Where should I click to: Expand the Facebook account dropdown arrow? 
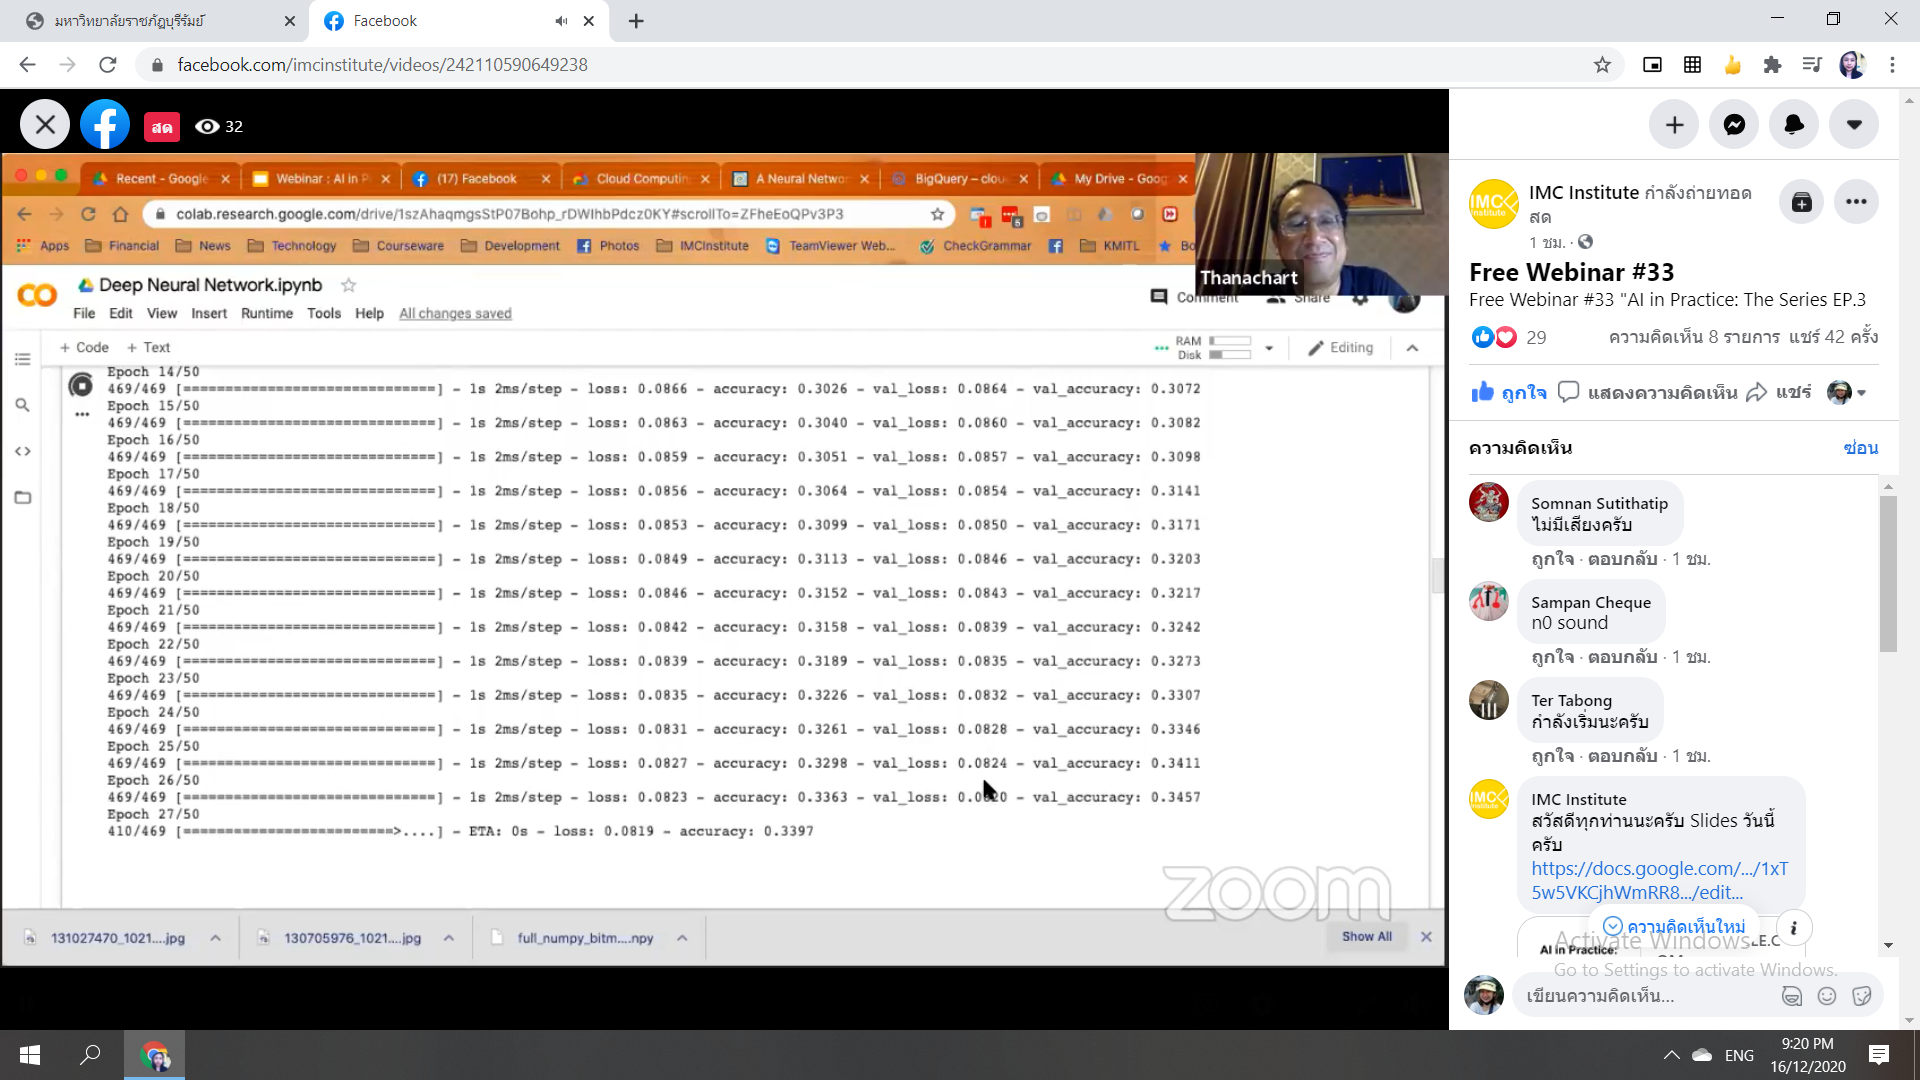[x=1855, y=125]
